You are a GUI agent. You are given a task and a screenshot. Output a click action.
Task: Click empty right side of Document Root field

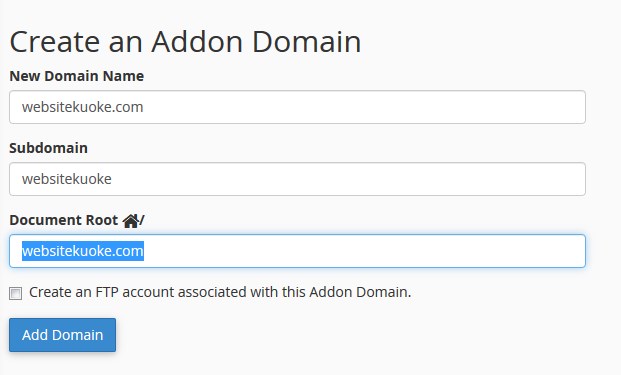tap(364, 251)
